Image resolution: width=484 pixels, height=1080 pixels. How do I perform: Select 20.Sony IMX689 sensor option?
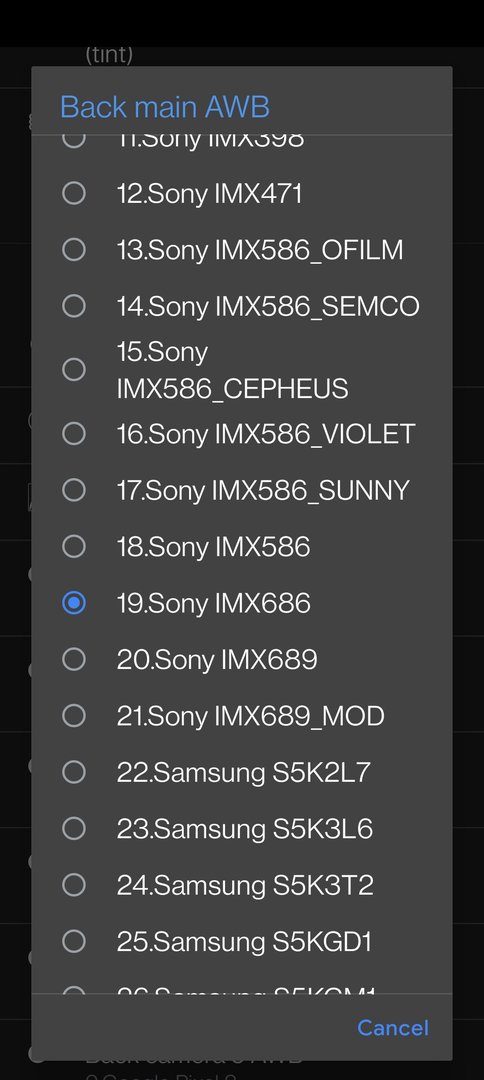(242, 660)
